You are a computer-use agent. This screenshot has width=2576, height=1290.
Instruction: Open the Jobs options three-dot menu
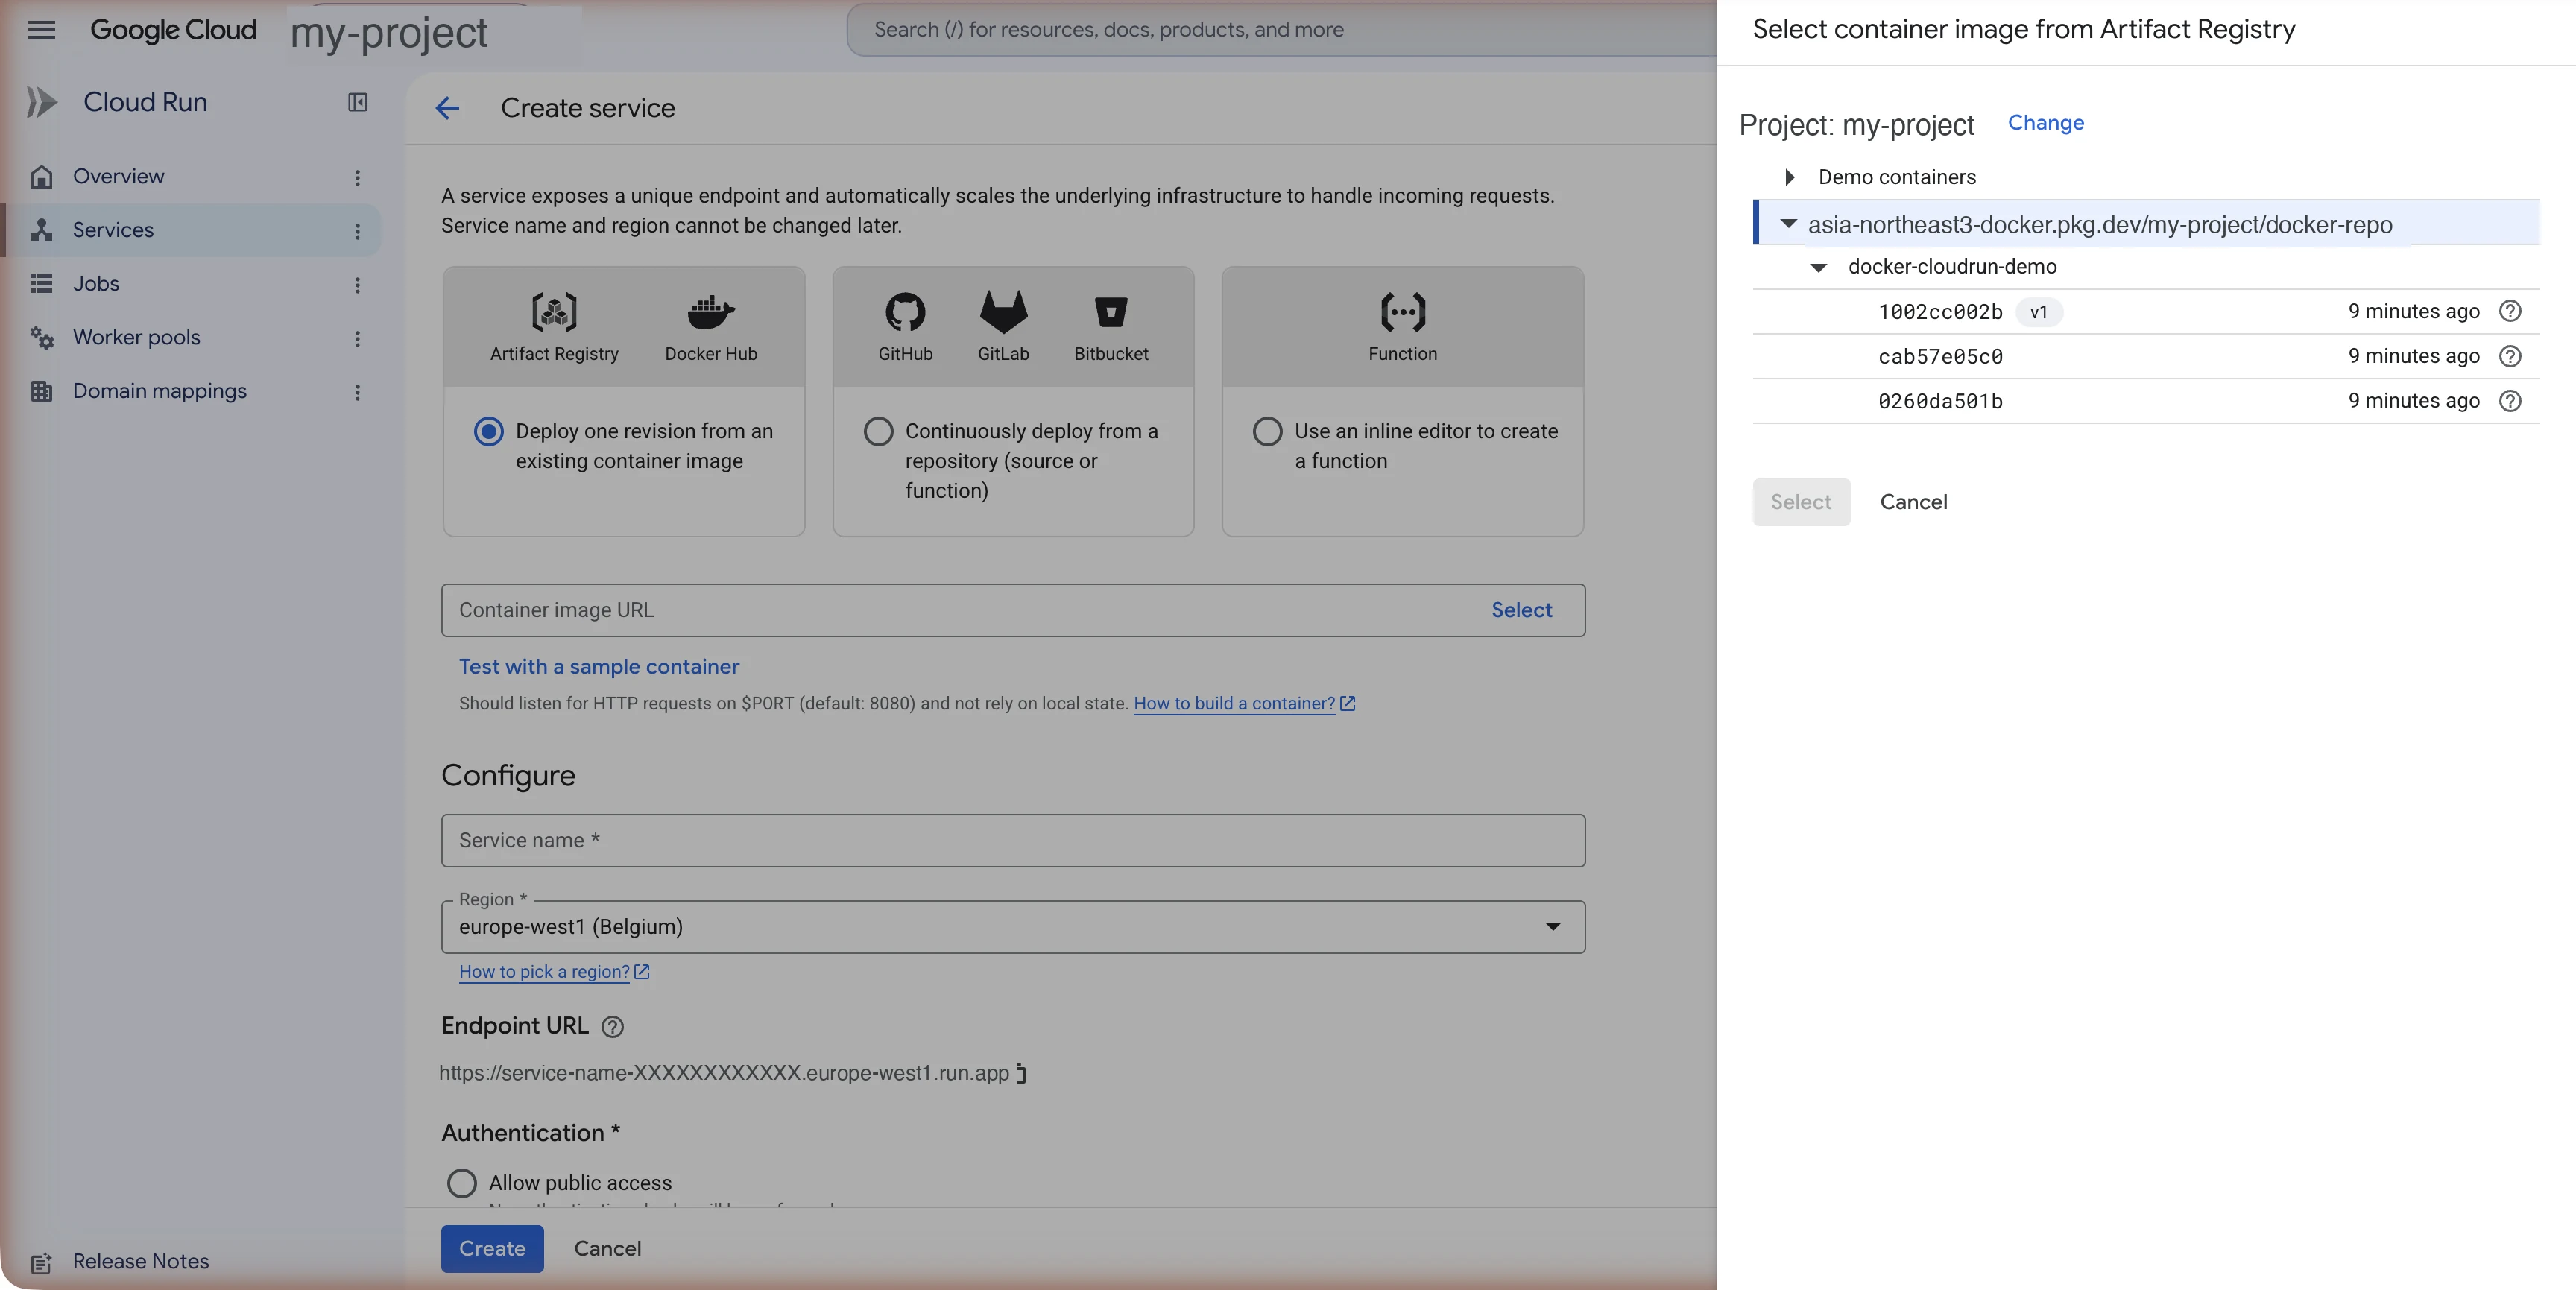(357, 285)
